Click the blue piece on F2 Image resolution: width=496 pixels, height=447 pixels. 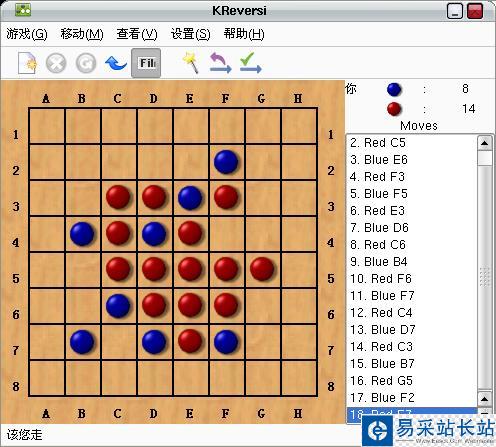coord(226,162)
